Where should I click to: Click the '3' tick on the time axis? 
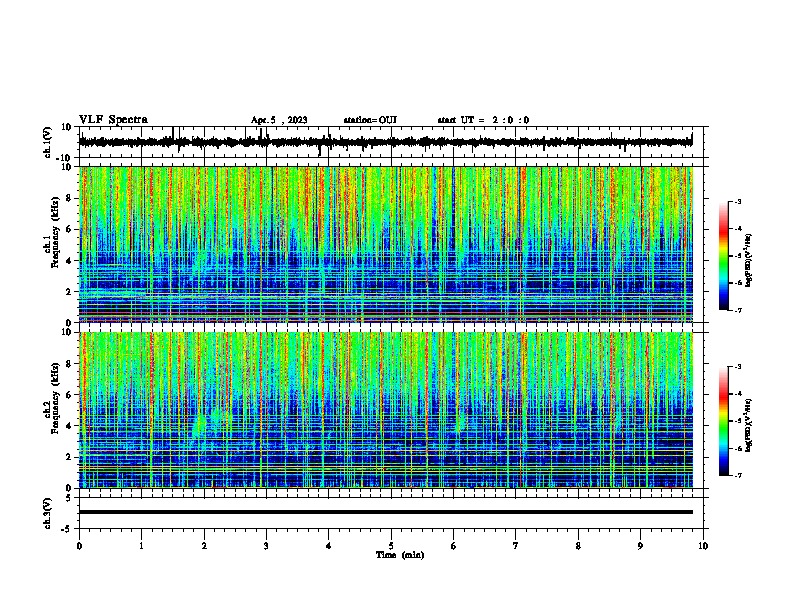pyautogui.click(x=266, y=546)
